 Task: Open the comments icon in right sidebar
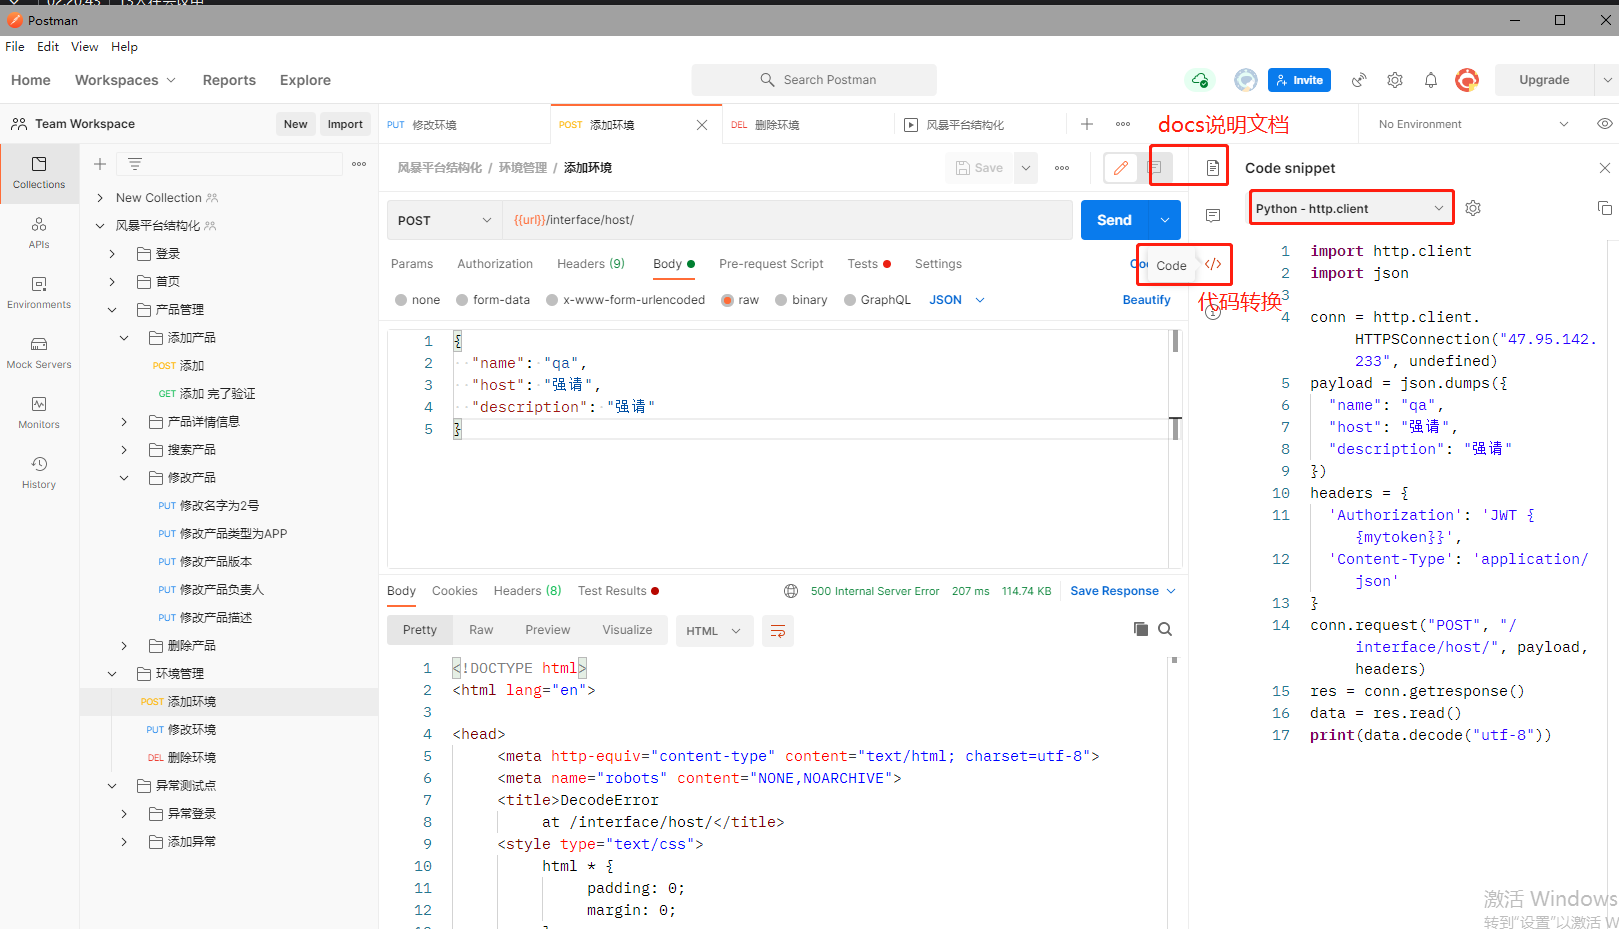(1213, 216)
